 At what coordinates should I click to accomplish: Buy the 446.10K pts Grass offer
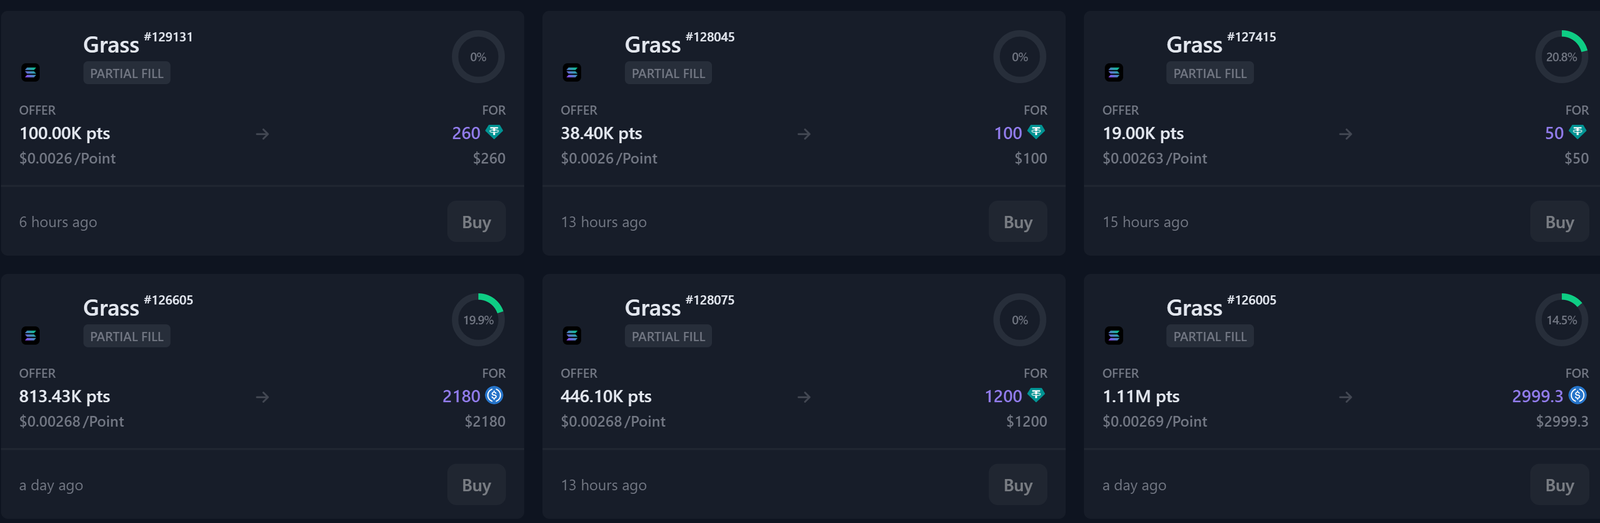1018,485
